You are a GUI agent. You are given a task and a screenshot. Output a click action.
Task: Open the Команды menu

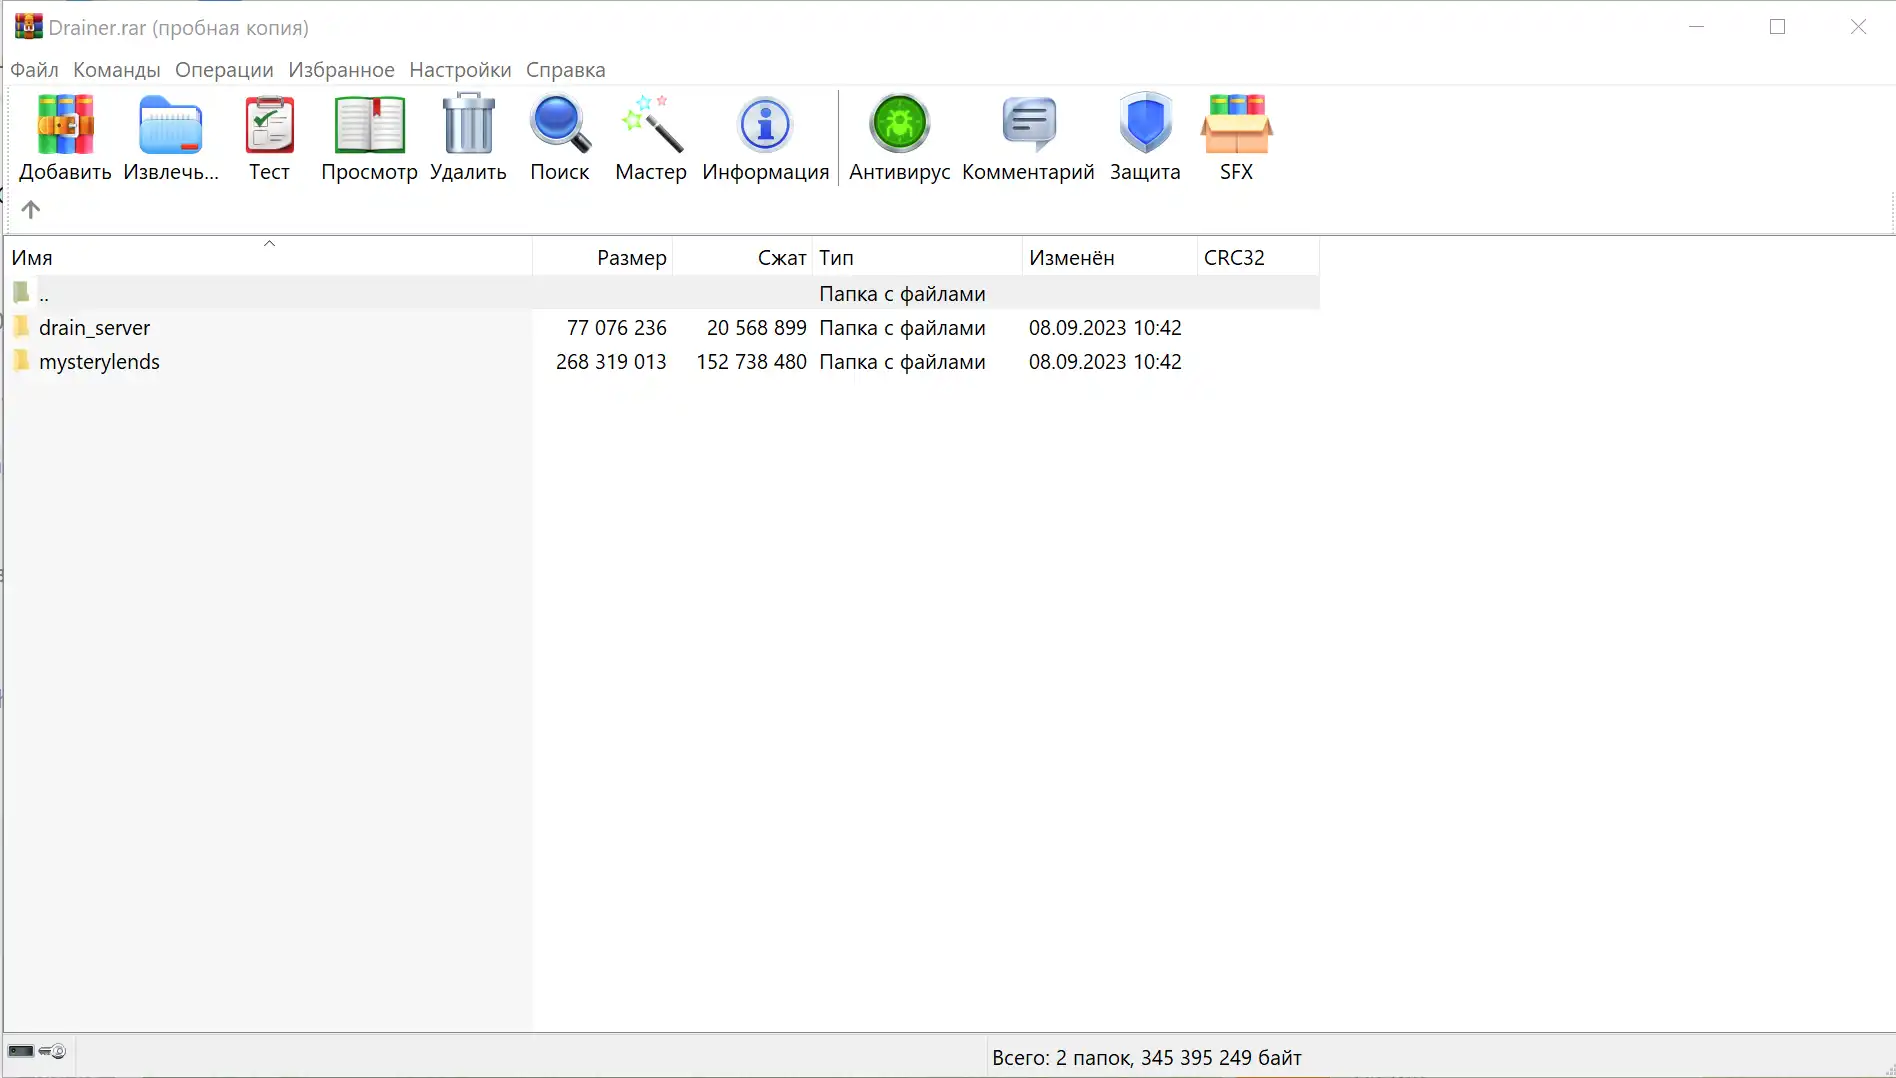pyautogui.click(x=117, y=70)
